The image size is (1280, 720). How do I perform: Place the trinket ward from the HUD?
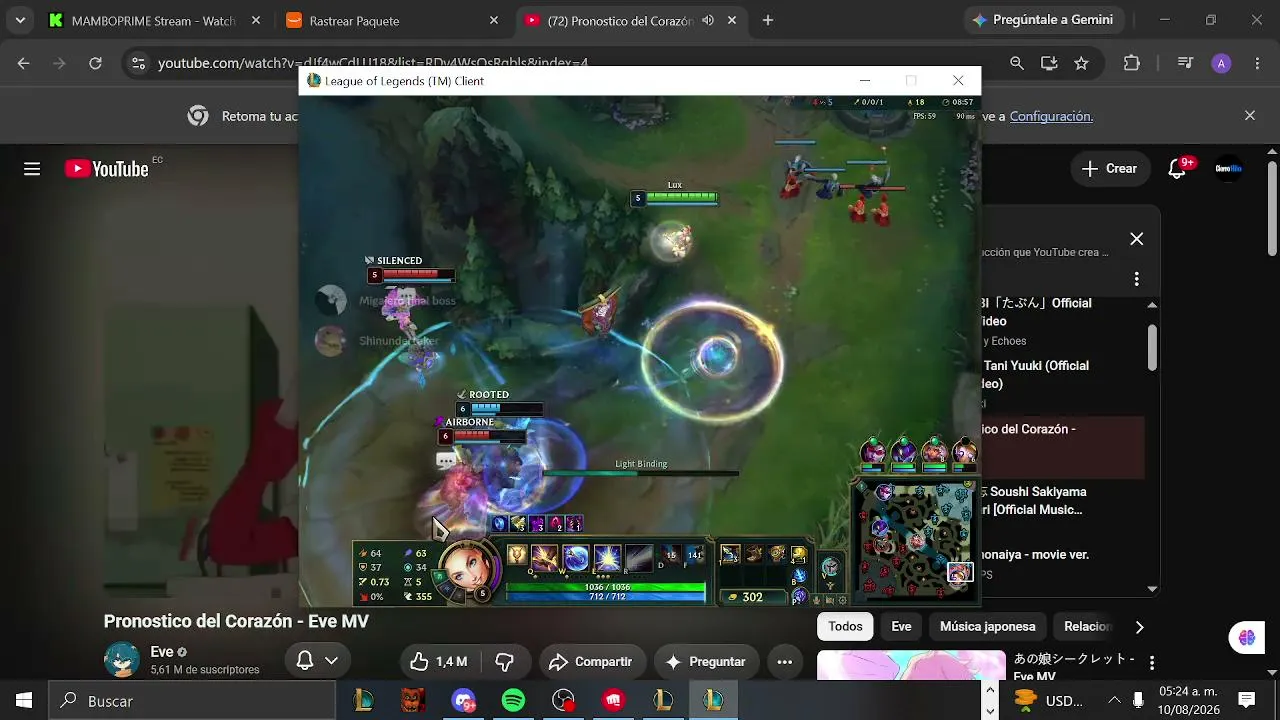click(799, 553)
